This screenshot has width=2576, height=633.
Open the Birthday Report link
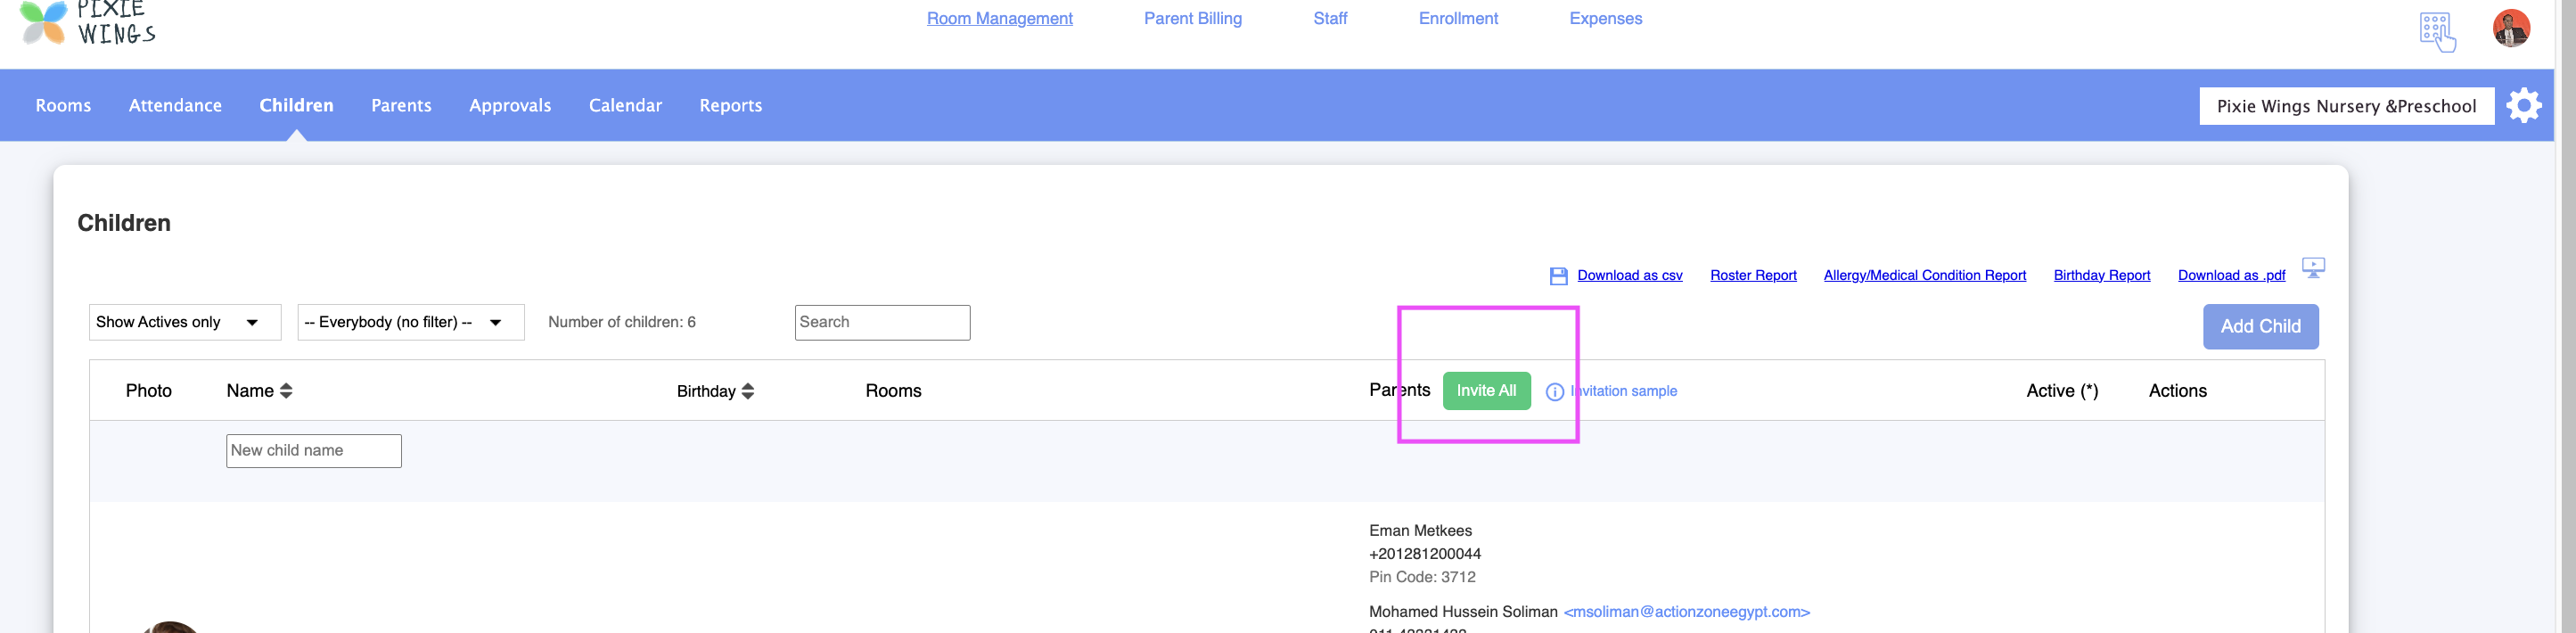(2101, 275)
